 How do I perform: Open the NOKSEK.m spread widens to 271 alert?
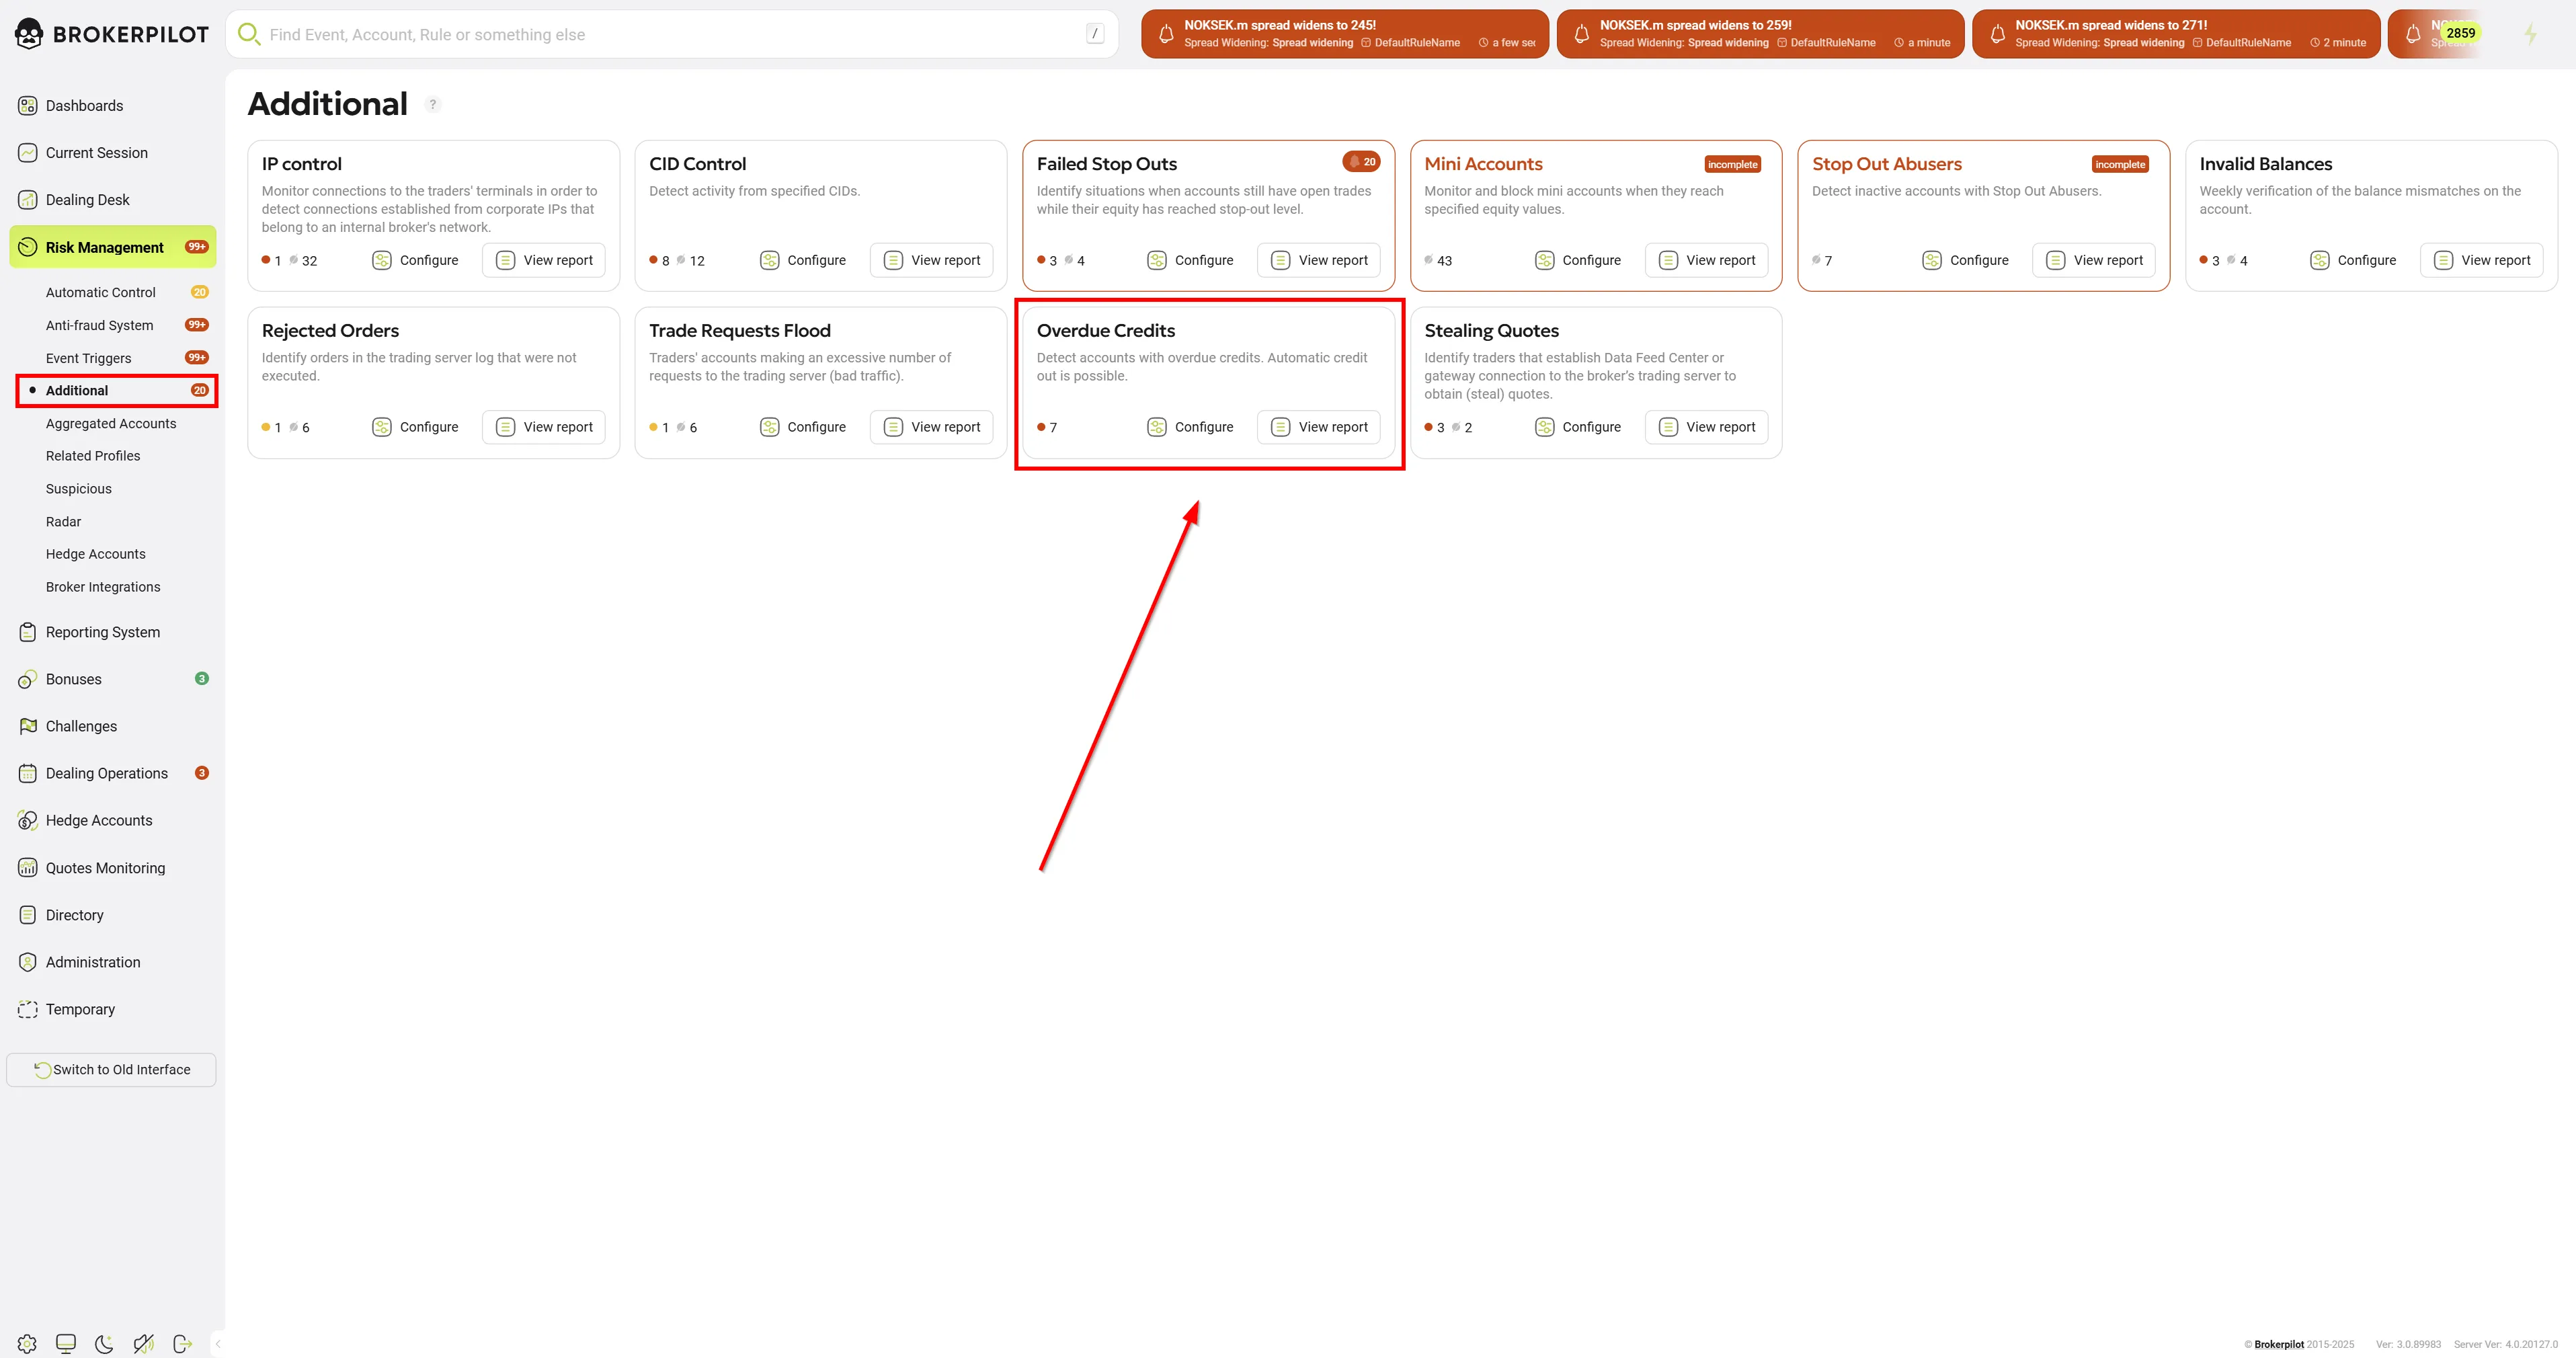[x=2175, y=34]
